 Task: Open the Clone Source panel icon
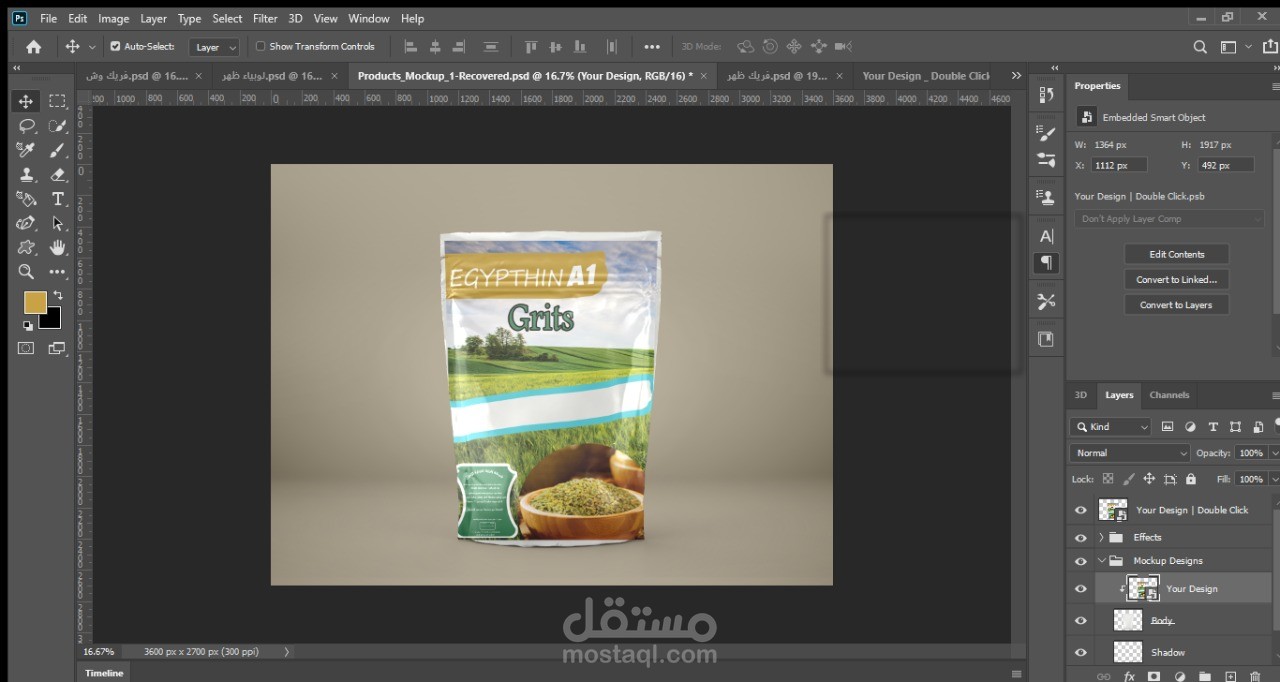tap(1046, 197)
